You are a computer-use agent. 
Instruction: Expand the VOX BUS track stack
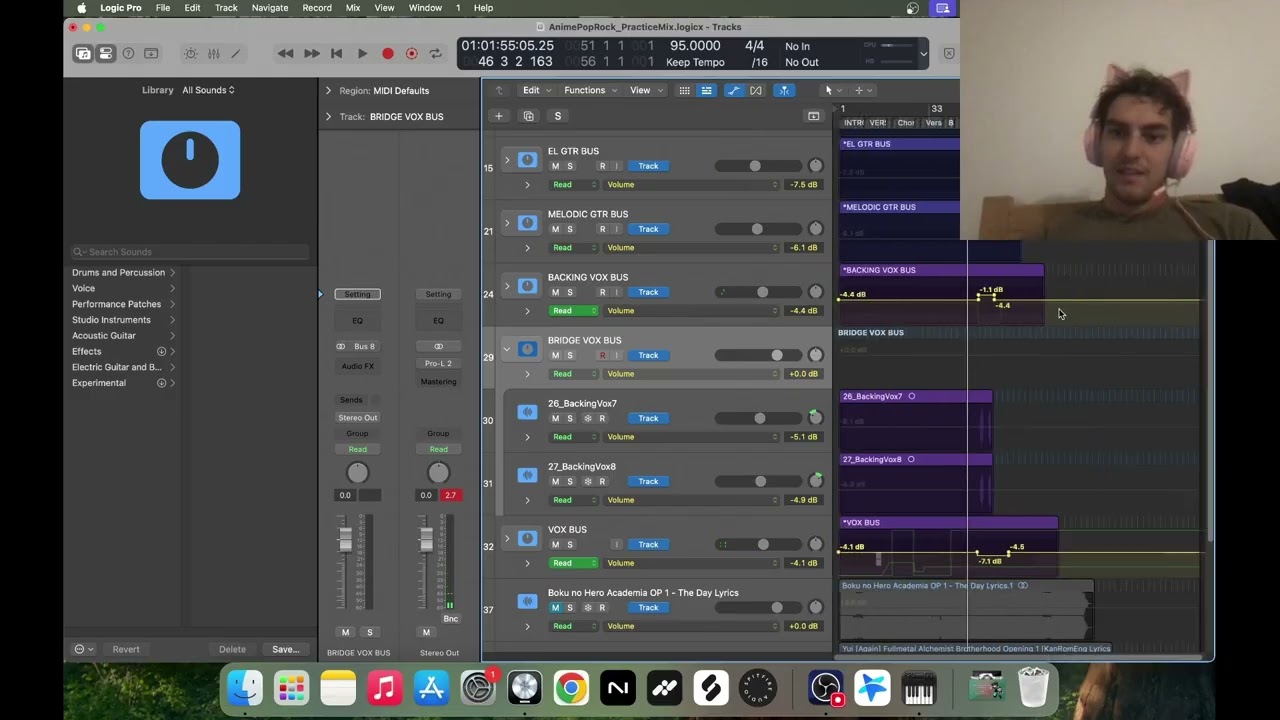(x=507, y=538)
